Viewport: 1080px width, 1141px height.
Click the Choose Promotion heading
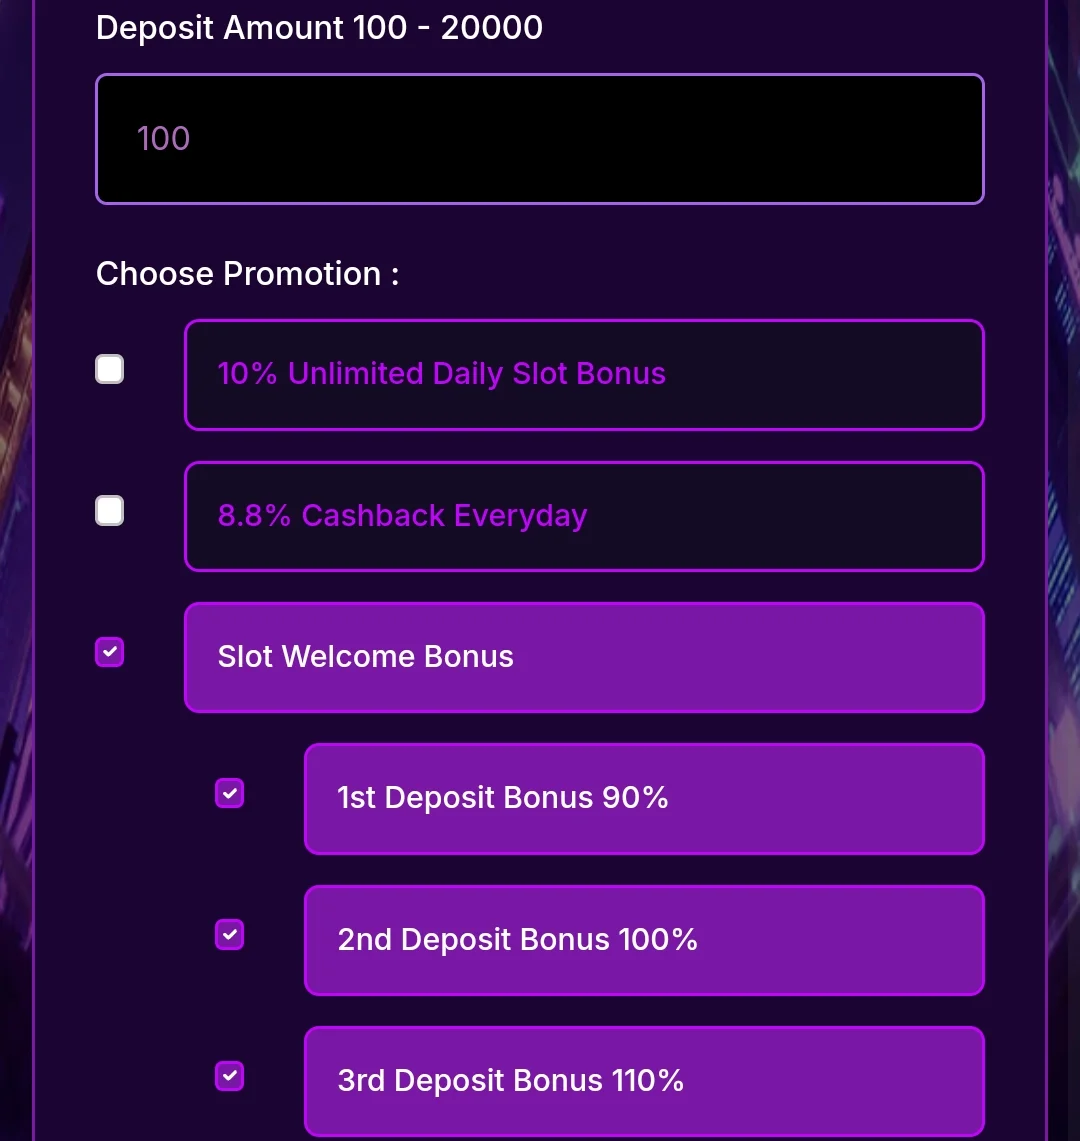[x=247, y=274]
